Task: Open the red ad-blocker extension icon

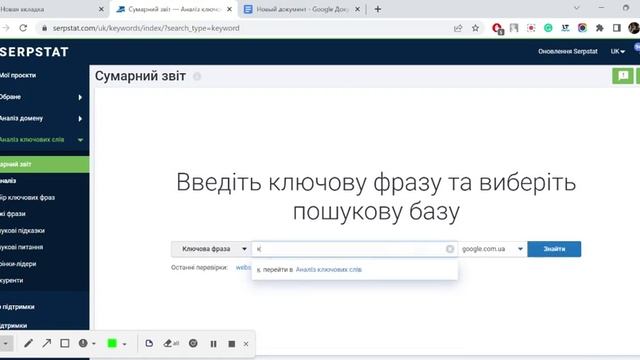Action: 497,28
